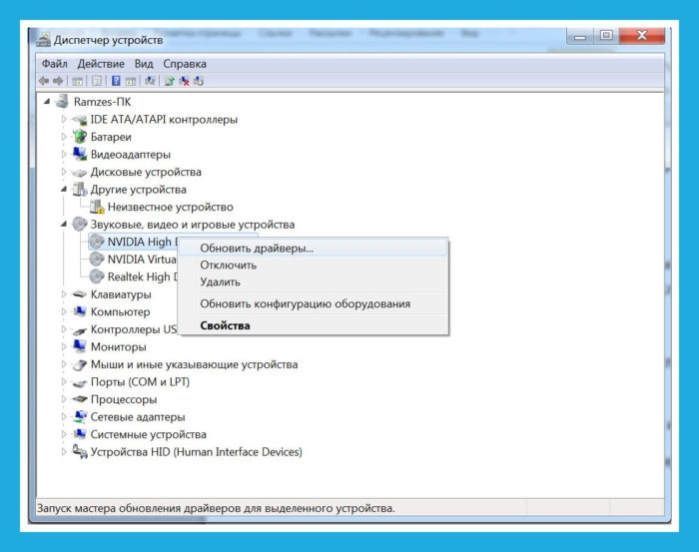Click the Disable device toolbar icon
The height and width of the screenshot is (552, 699).
(199, 81)
